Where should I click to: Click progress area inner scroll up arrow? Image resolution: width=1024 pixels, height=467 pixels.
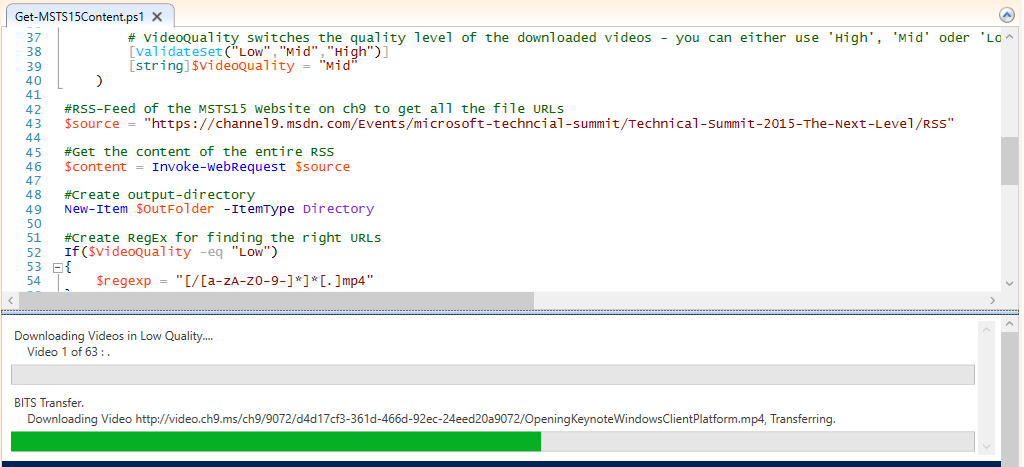coord(989,326)
